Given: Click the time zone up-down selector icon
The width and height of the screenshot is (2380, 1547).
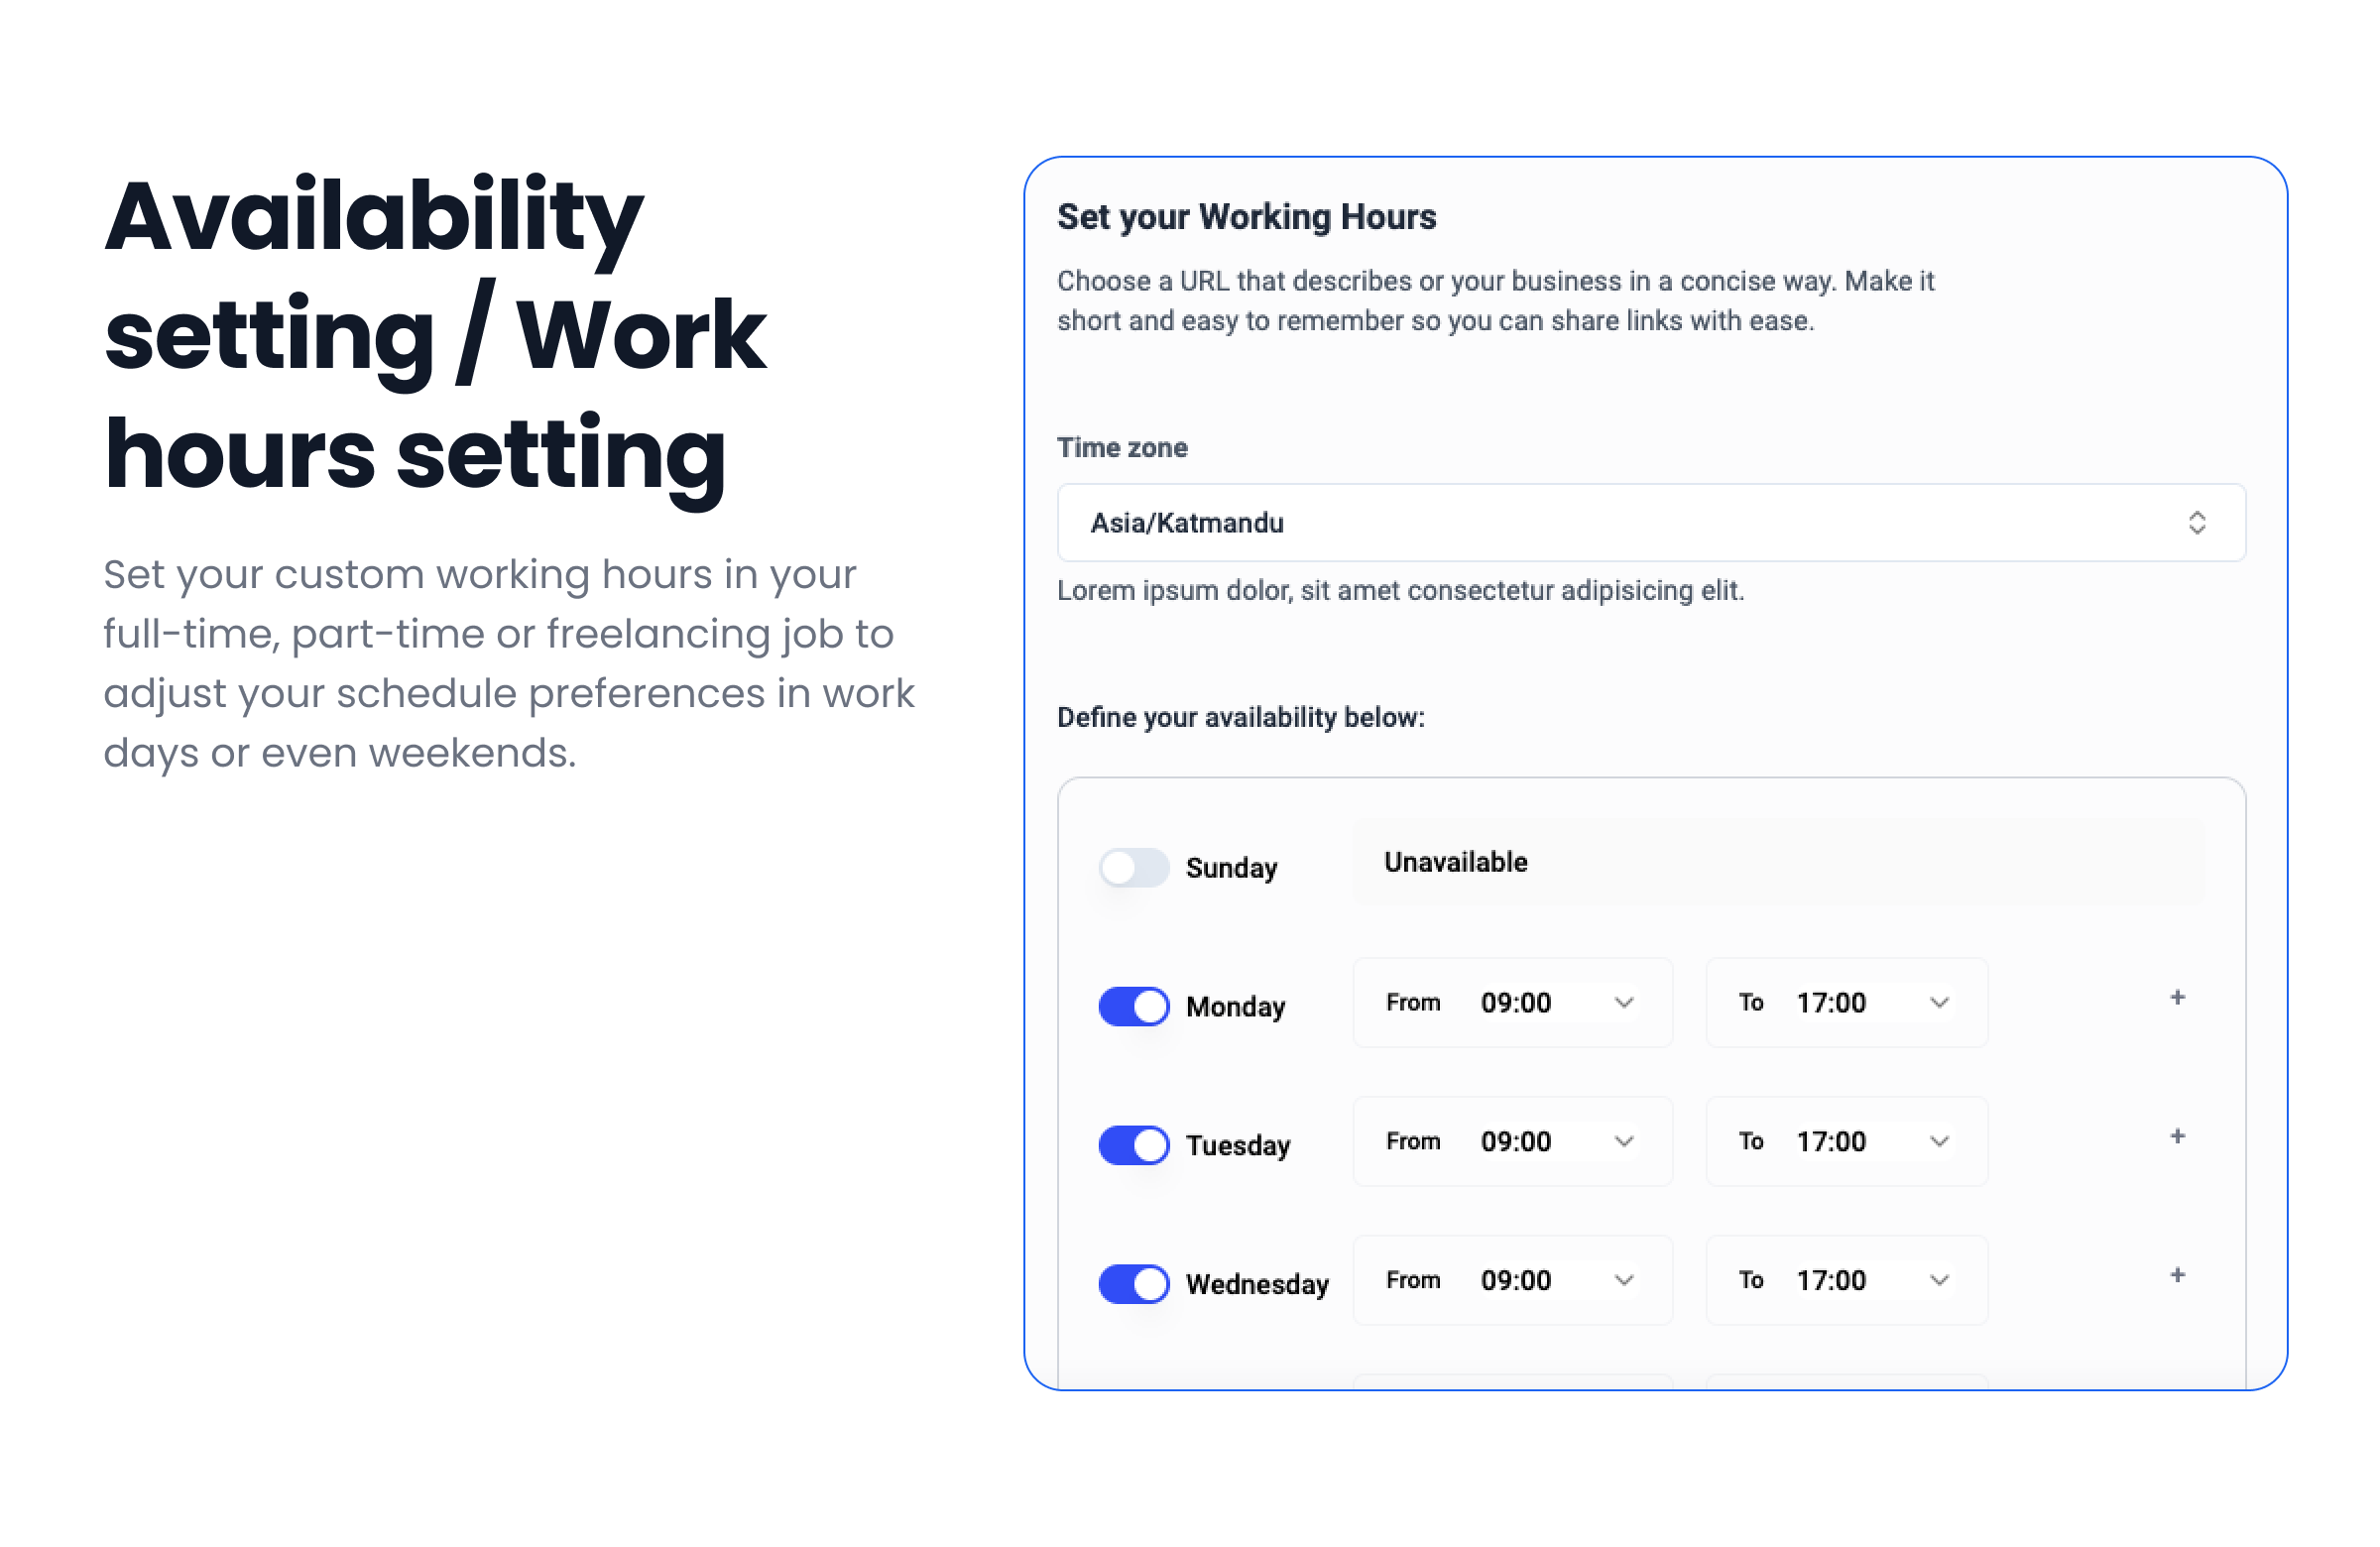Looking at the screenshot, I should click(x=2196, y=523).
